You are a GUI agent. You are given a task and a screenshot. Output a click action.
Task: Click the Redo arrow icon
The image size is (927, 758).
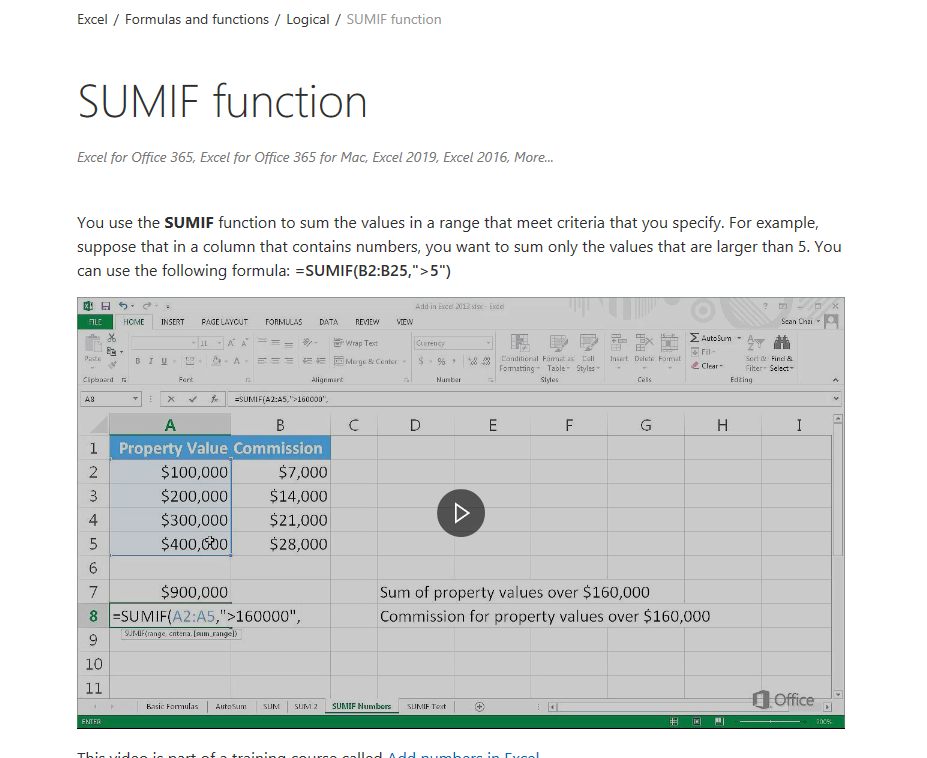[x=147, y=306]
